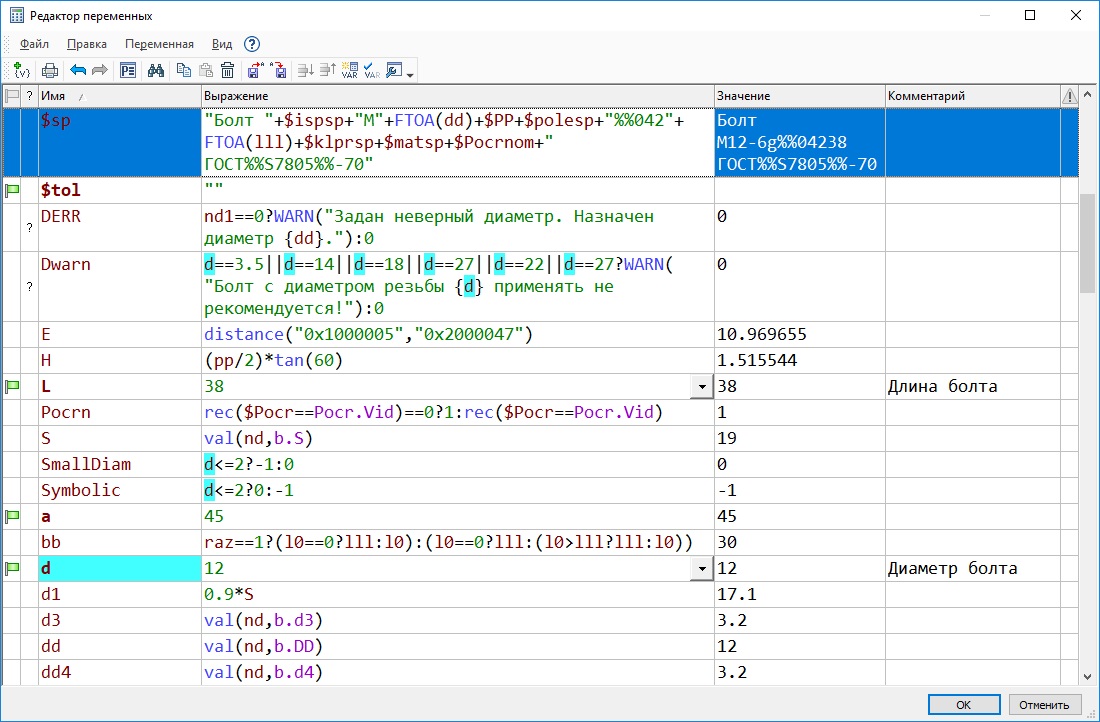This screenshot has height=722, width=1100.
Task: Click value 10.969655 in E row
Action: (x=762, y=335)
